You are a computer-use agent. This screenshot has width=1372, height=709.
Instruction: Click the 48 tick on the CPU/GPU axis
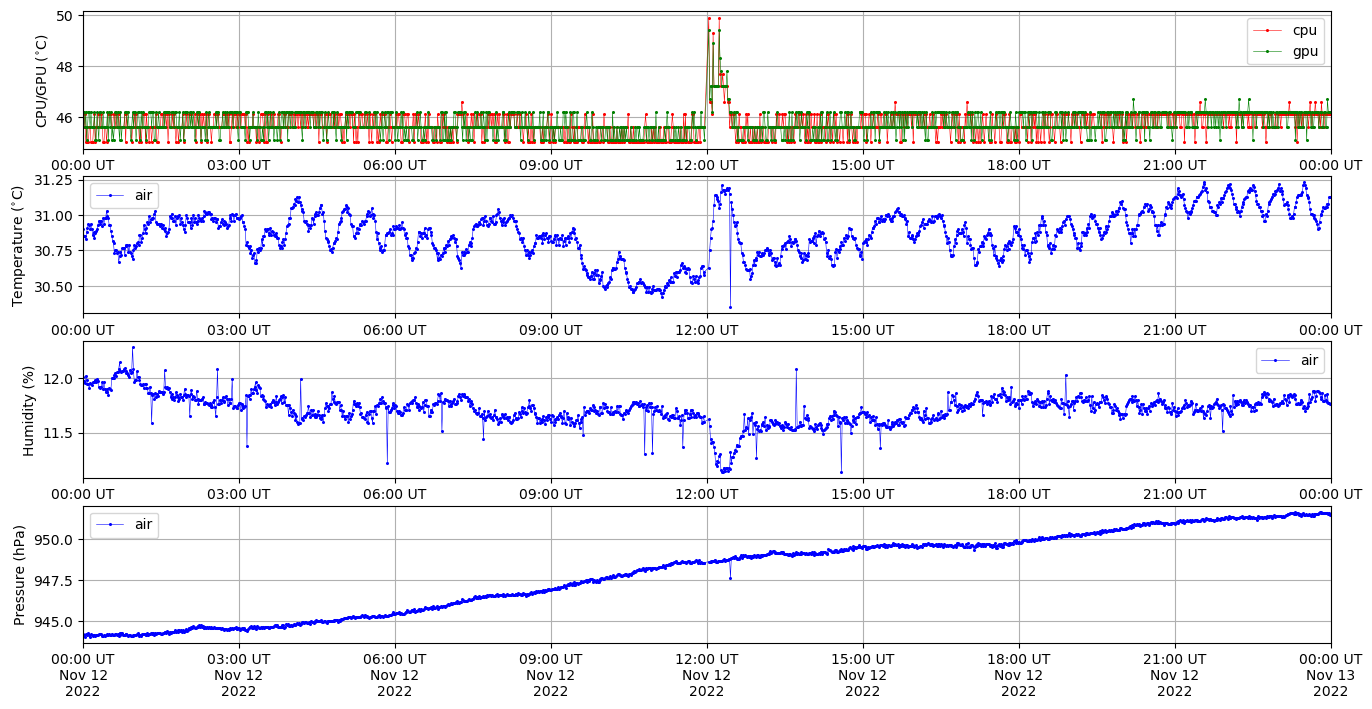click(x=65, y=67)
